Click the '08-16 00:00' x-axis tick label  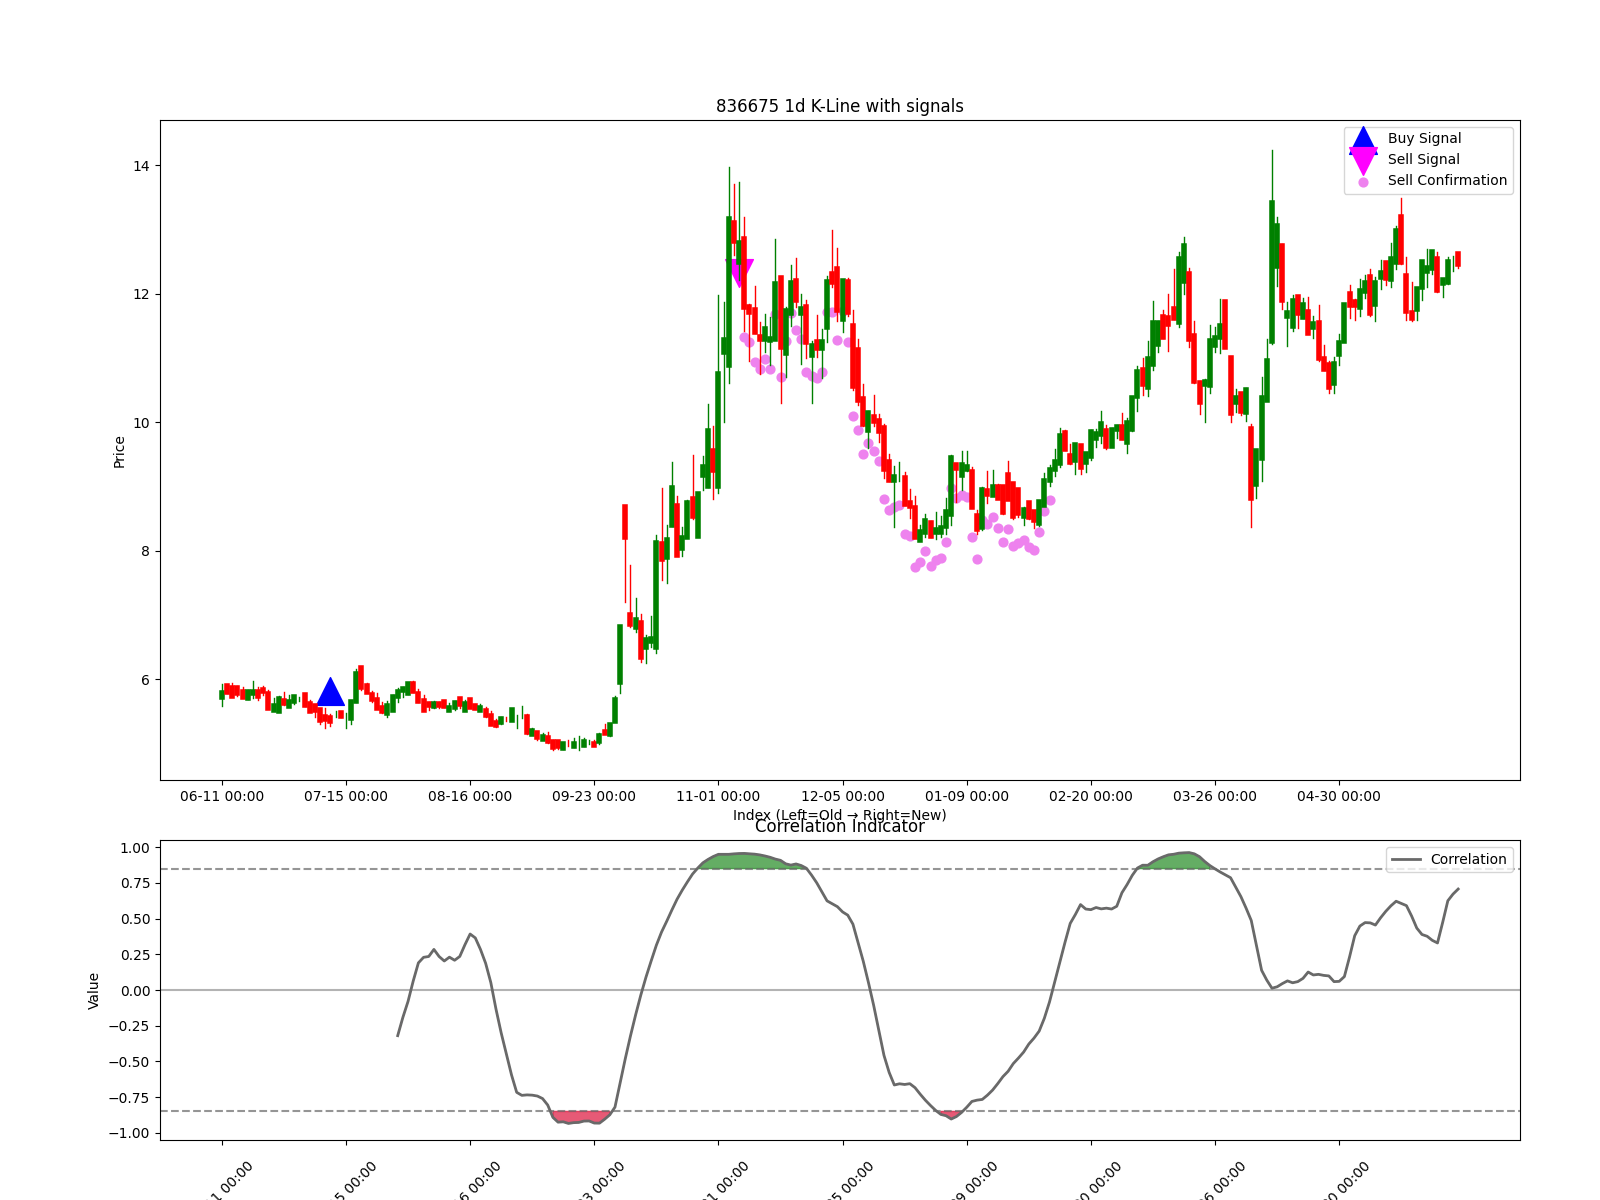click(470, 796)
